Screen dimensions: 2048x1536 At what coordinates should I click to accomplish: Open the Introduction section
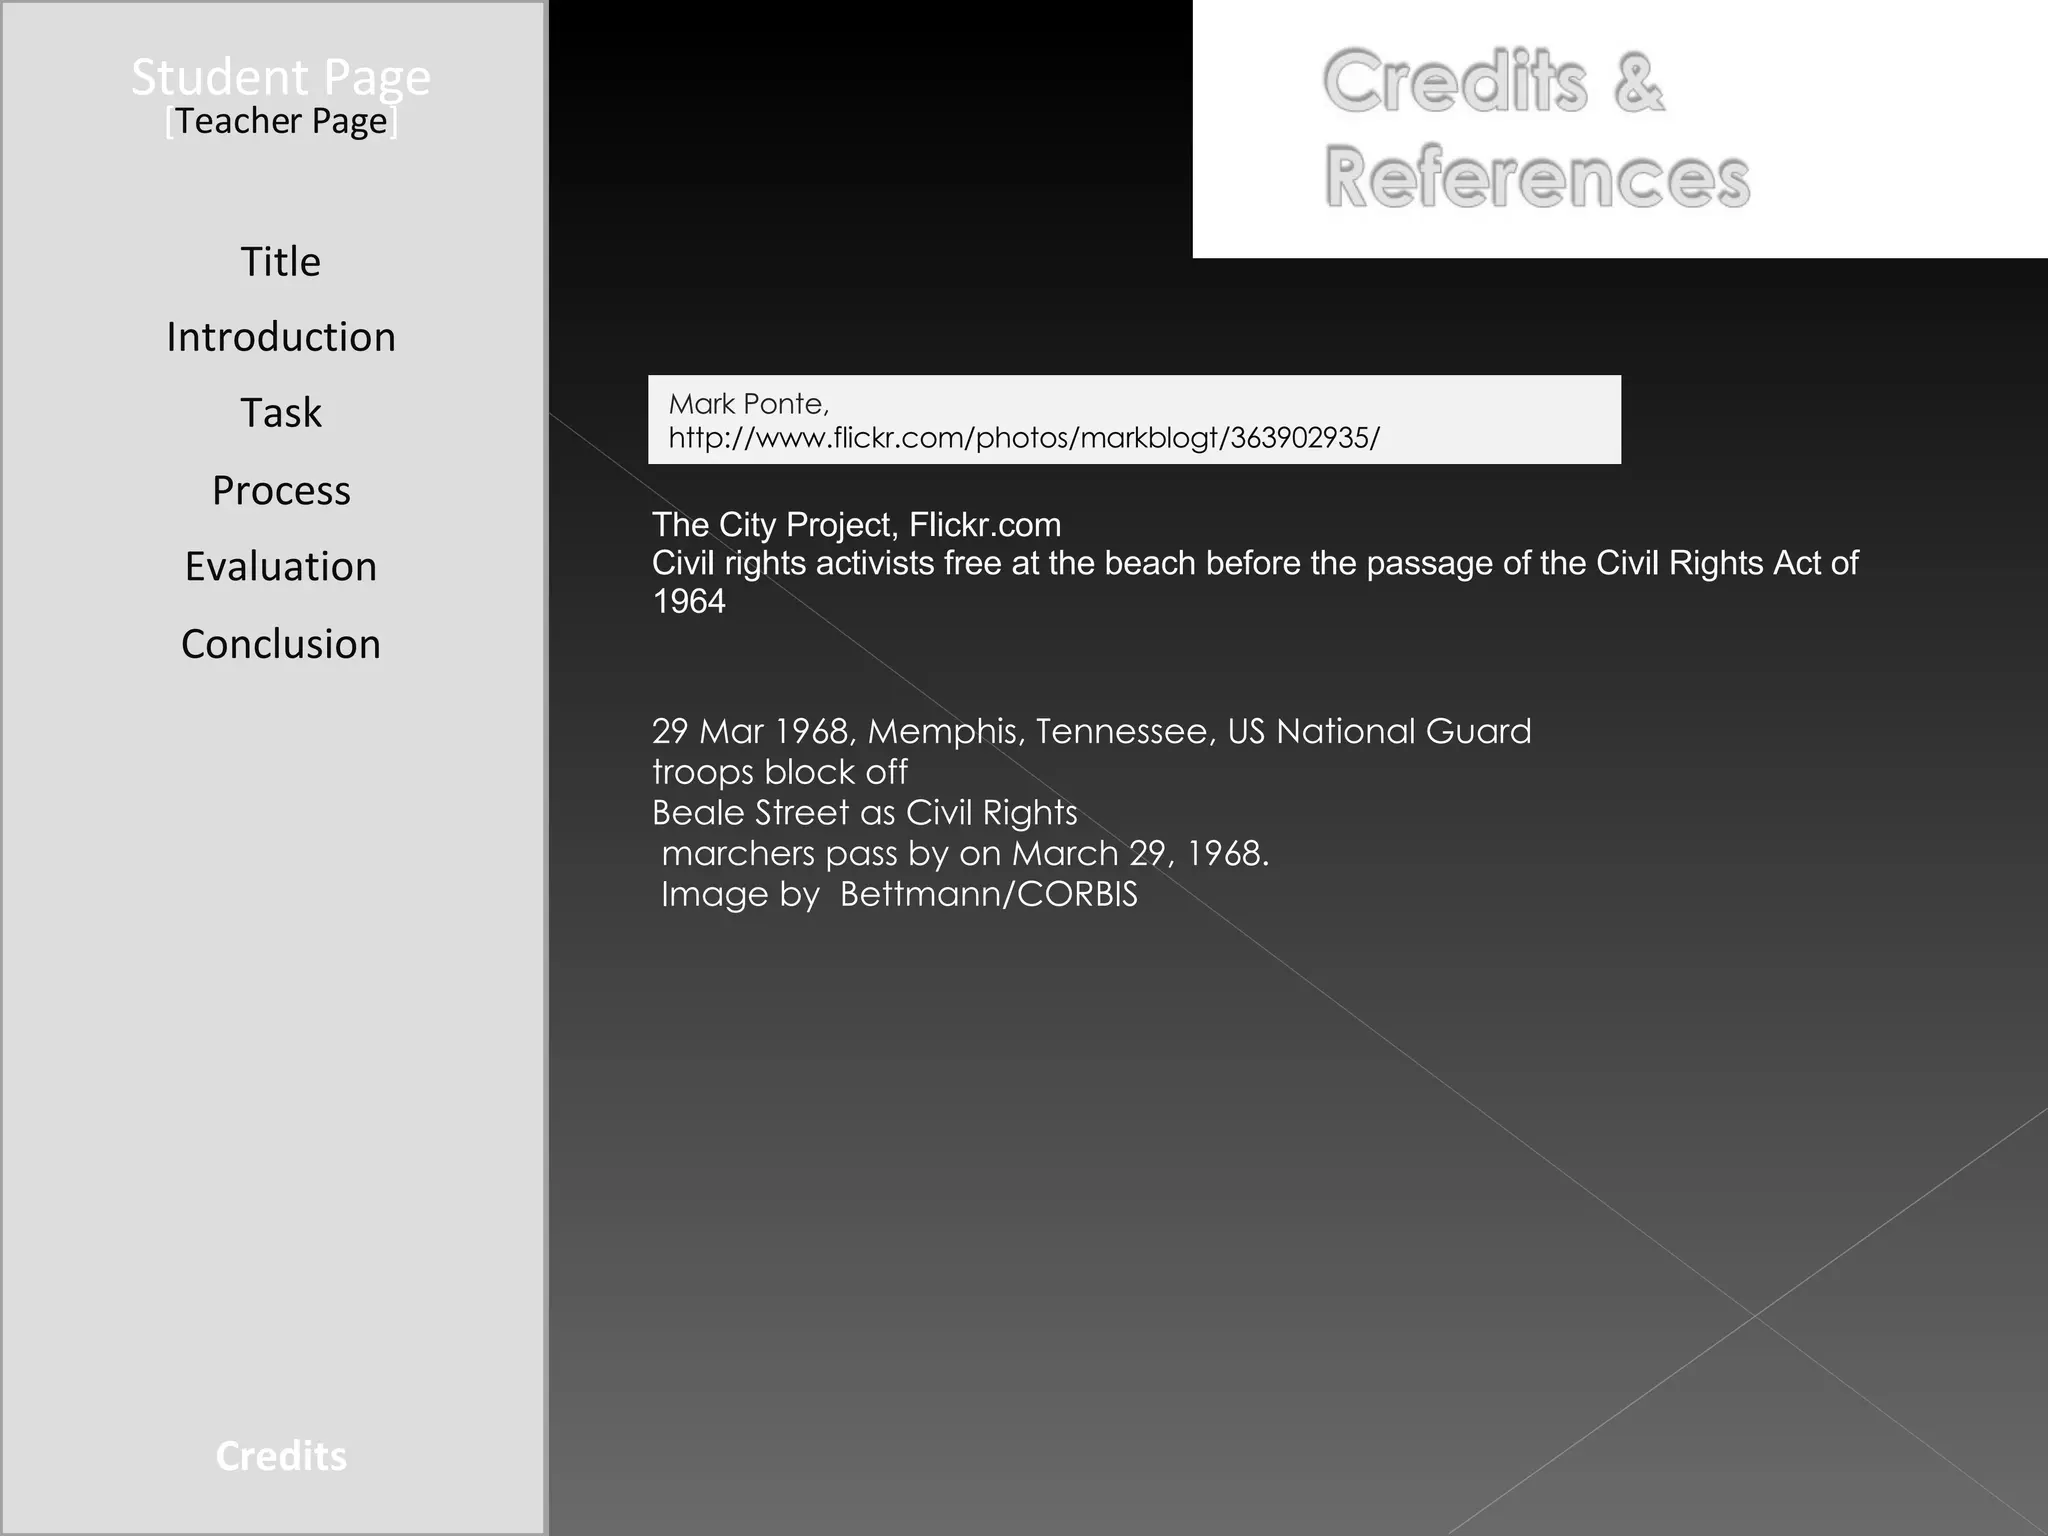pos(280,338)
